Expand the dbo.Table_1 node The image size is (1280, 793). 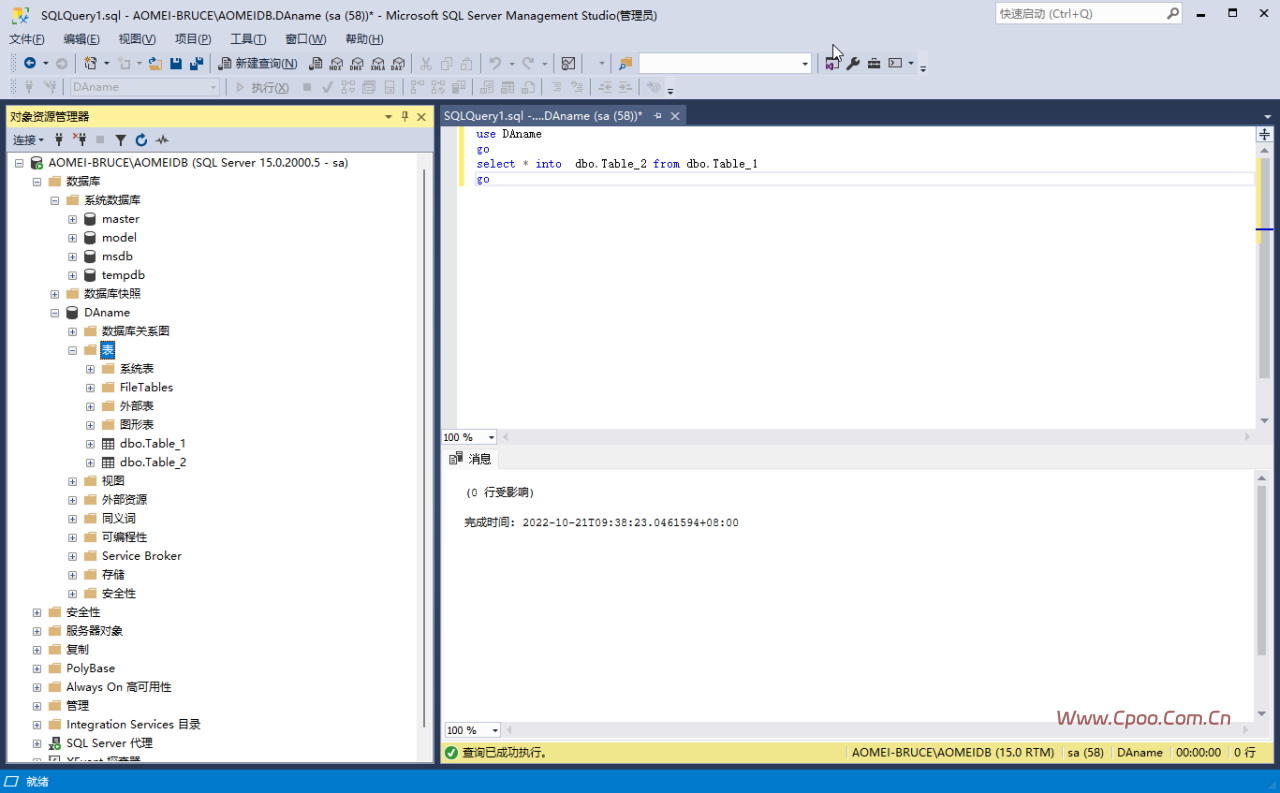click(x=91, y=443)
